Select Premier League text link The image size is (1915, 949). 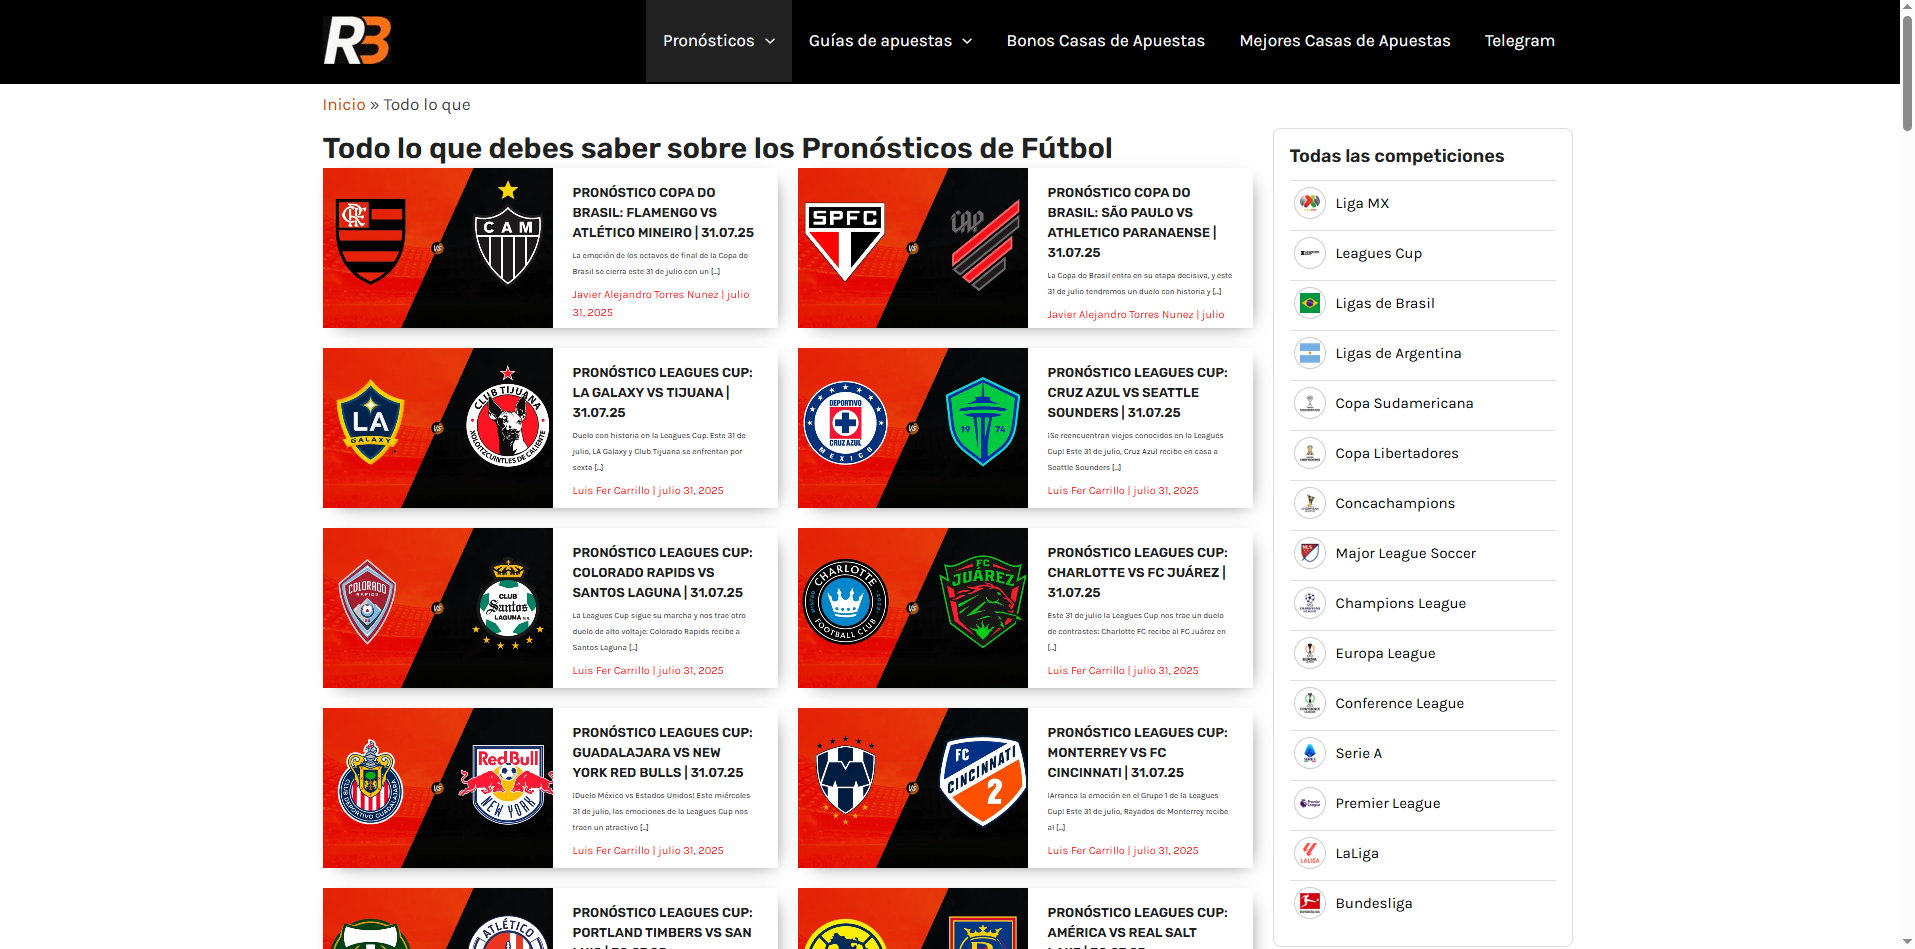pos(1388,803)
